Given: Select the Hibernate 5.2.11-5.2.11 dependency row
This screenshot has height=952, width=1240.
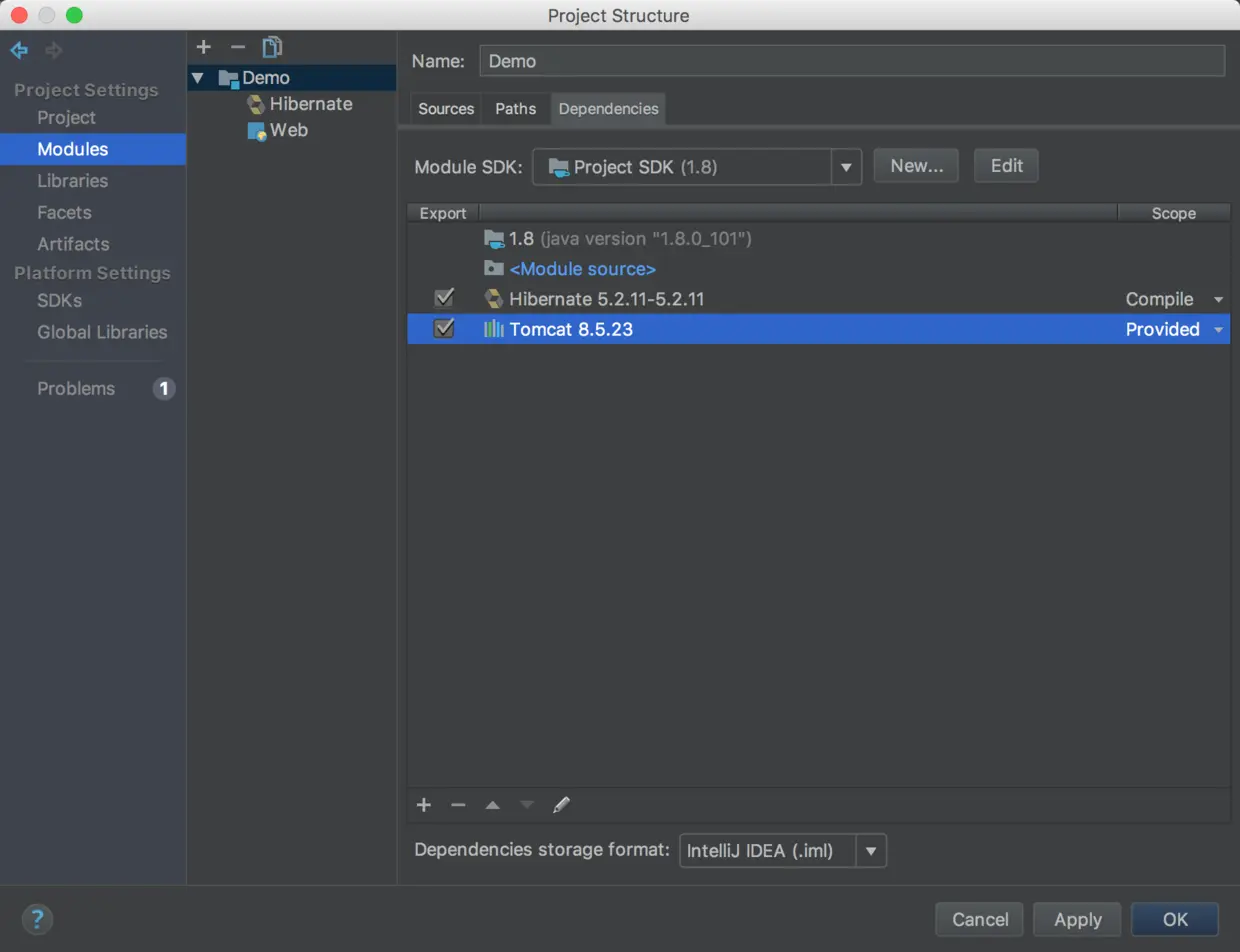Looking at the screenshot, I should point(819,299).
